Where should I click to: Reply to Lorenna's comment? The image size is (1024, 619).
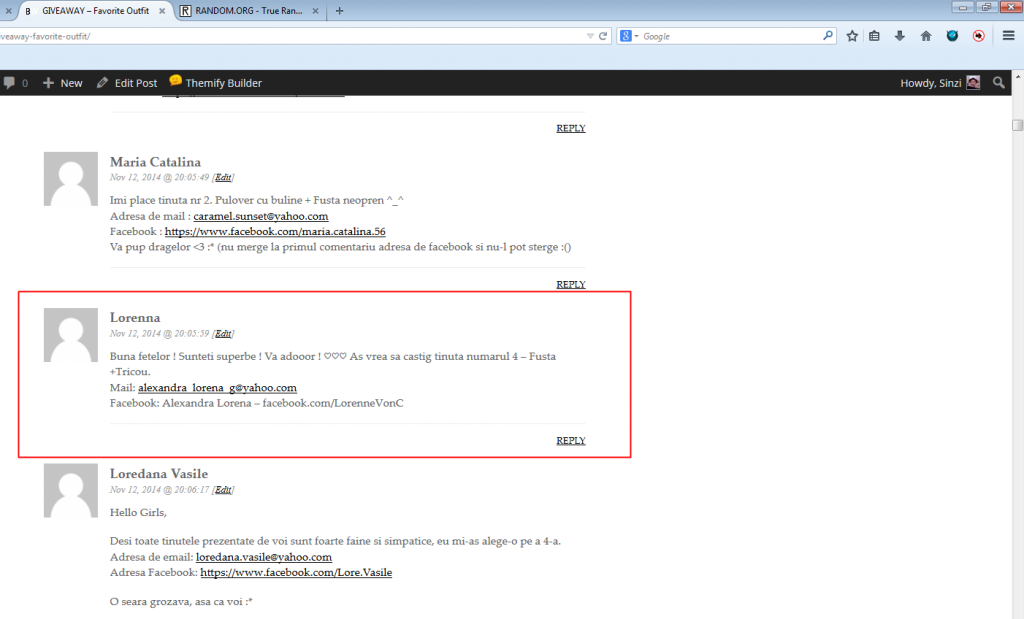pos(570,440)
